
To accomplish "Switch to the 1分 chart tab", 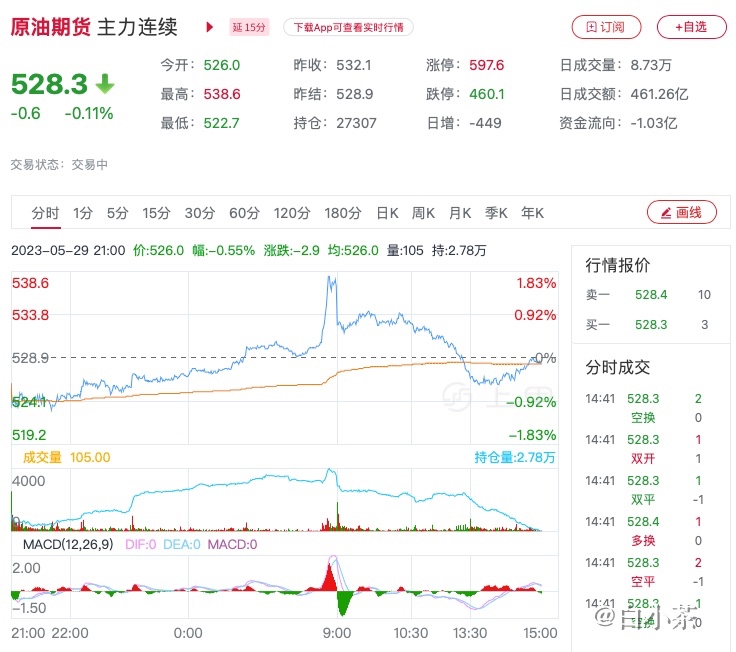I will pos(83,213).
